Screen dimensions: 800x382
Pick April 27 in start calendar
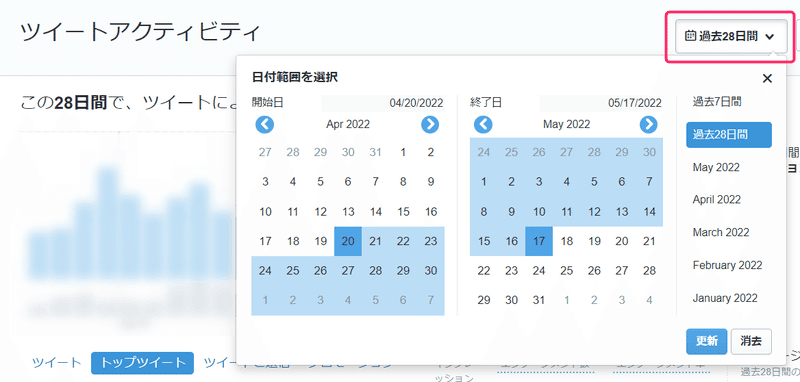pos(348,271)
